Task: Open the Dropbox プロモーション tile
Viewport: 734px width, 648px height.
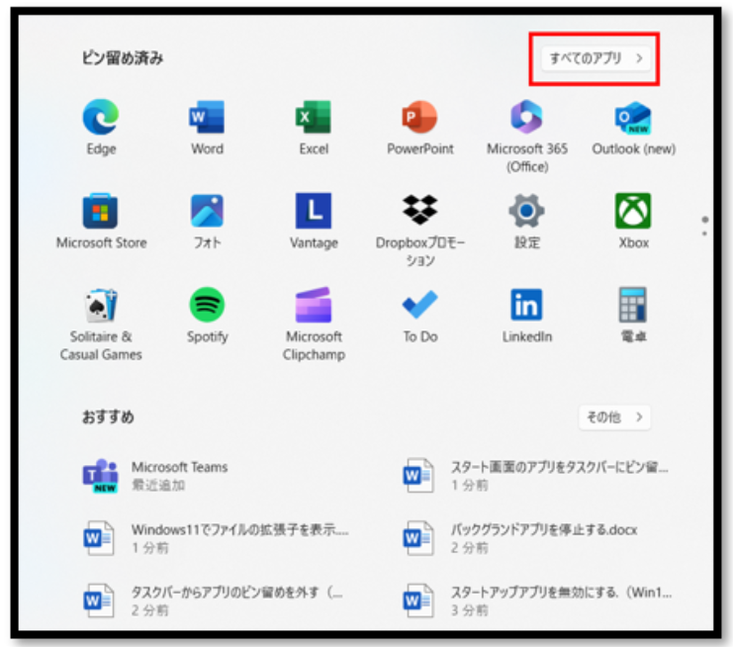Action: click(420, 230)
